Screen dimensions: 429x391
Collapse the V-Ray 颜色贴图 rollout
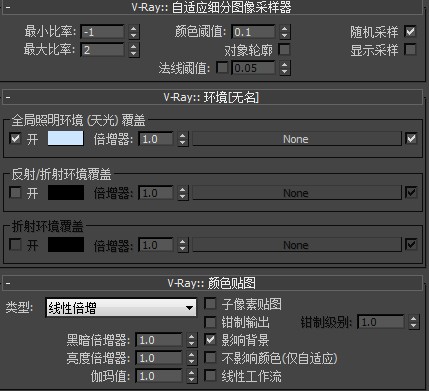click(212, 283)
